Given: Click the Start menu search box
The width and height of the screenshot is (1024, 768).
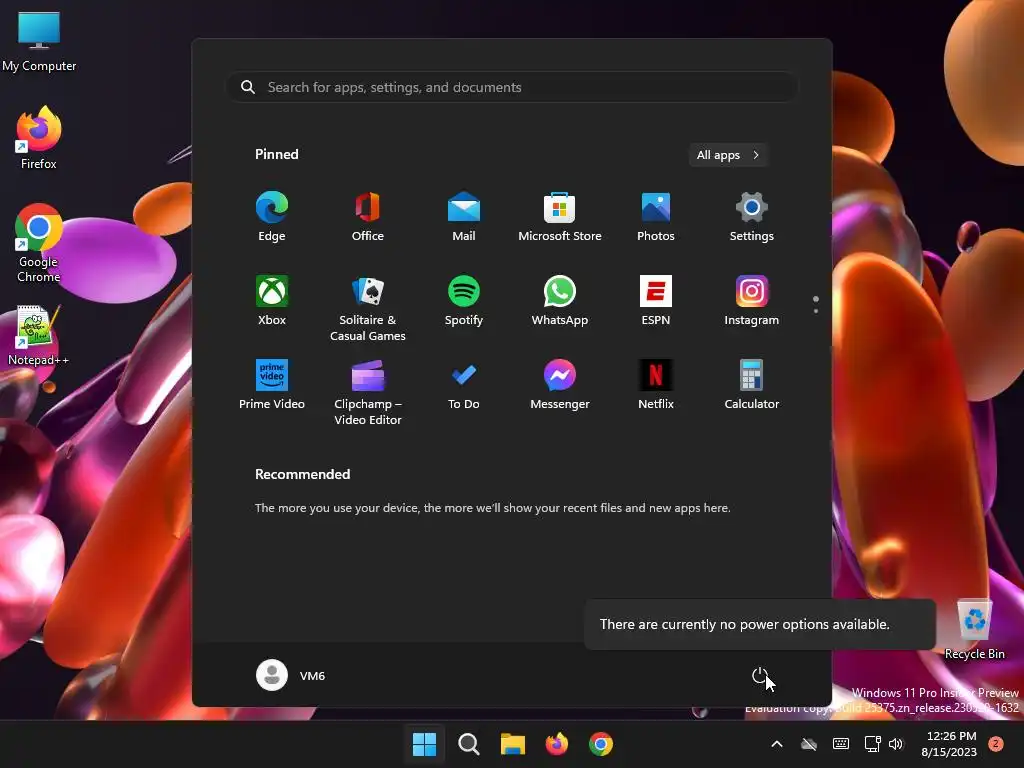Looking at the screenshot, I should (x=512, y=87).
